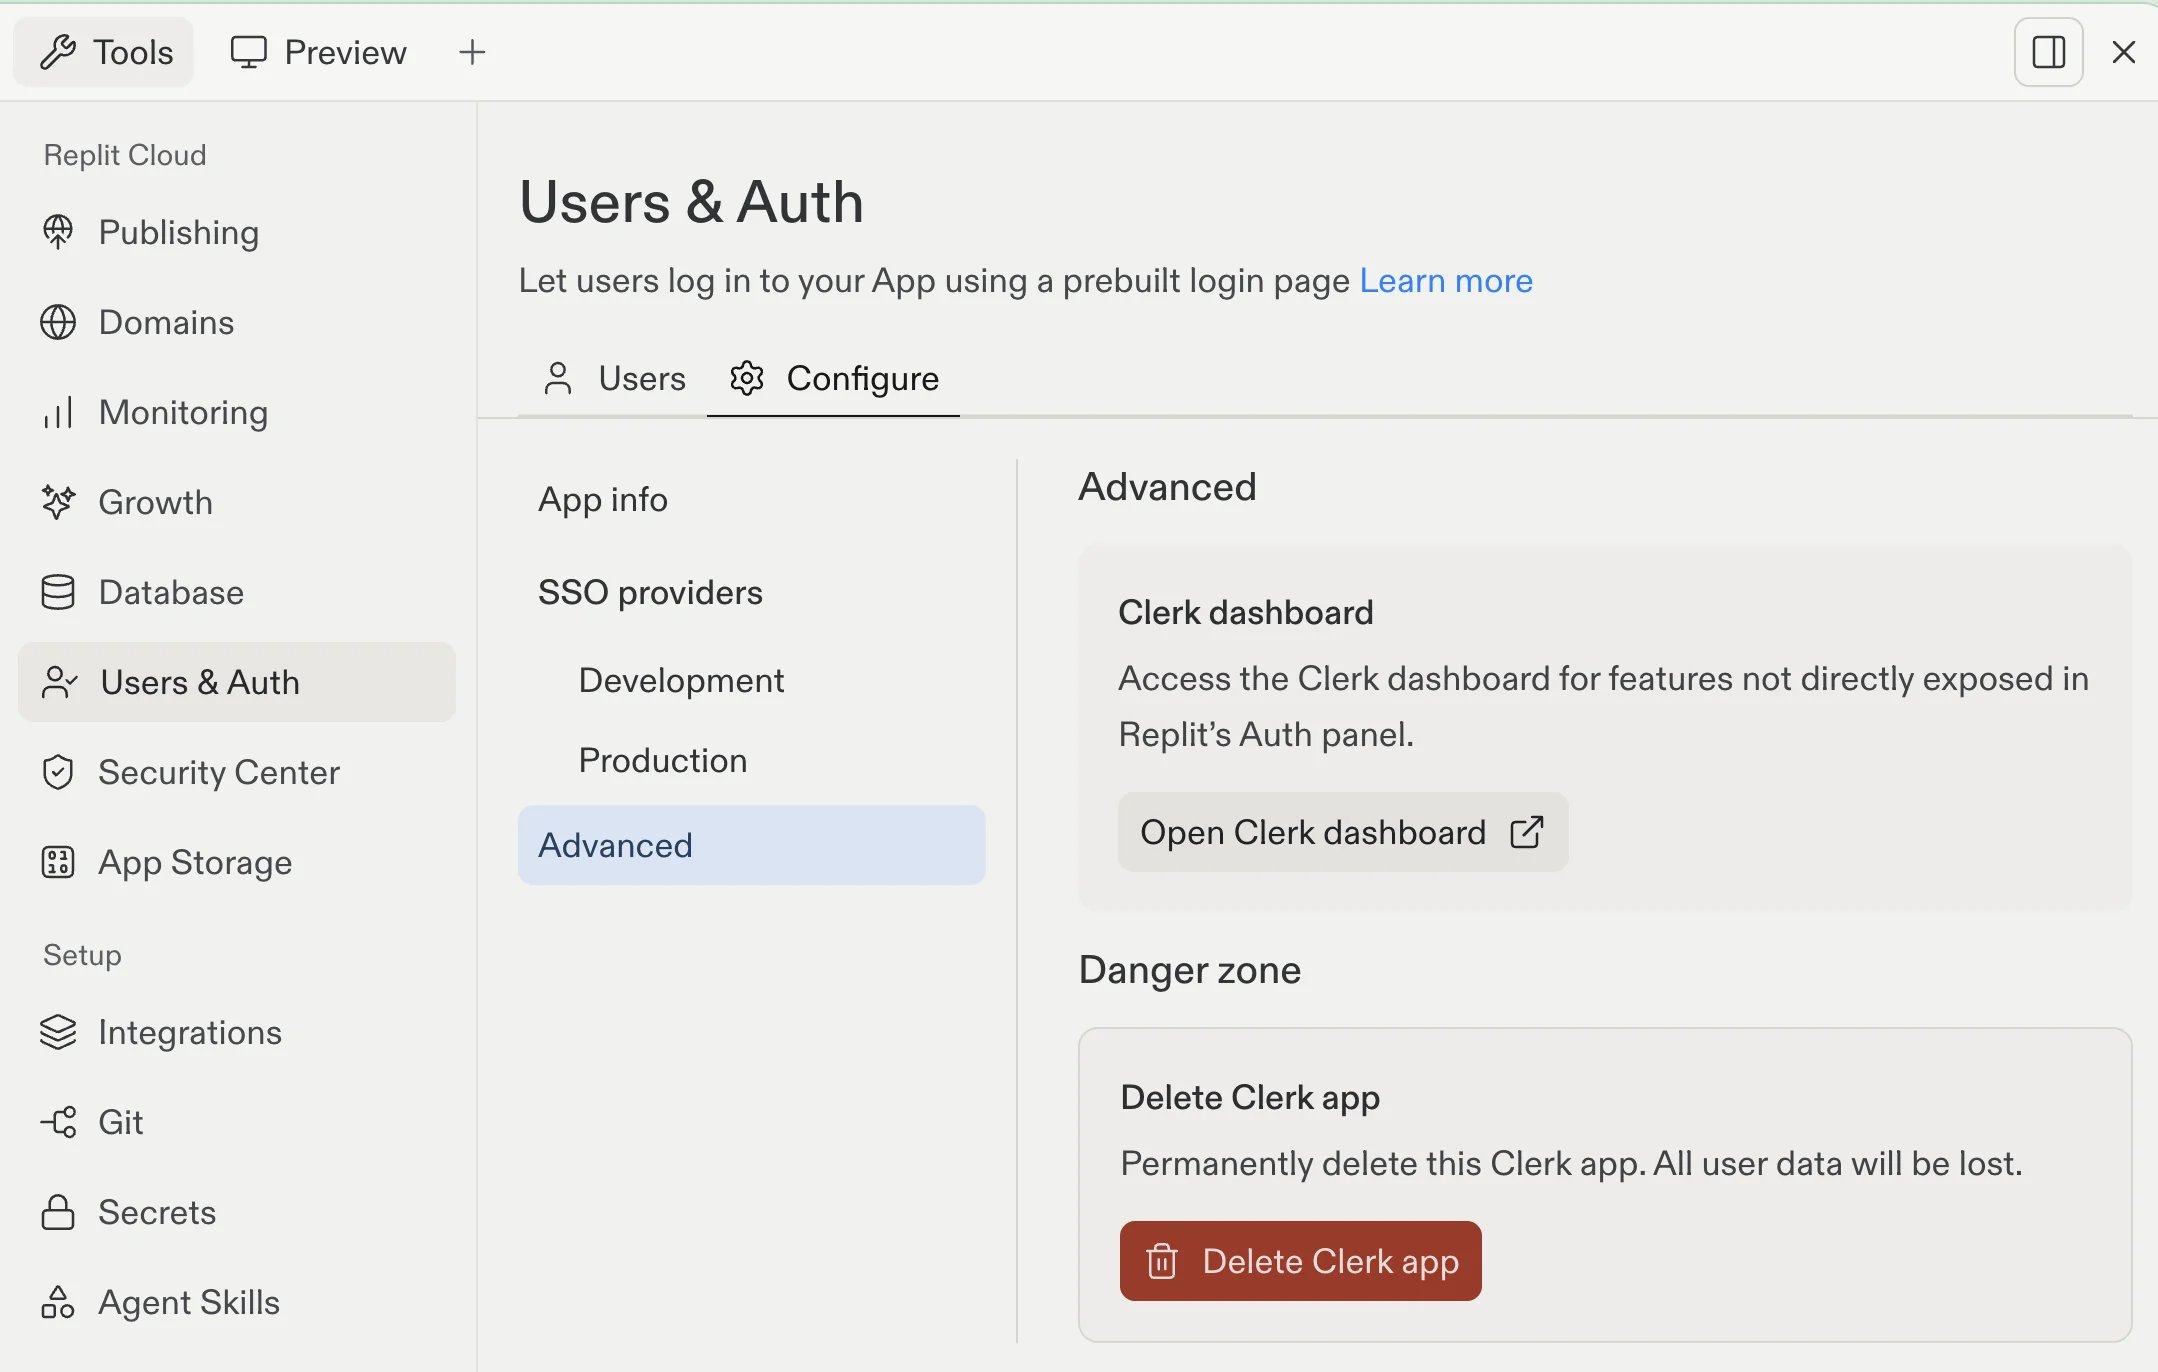The width and height of the screenshot is (2158, 1372).
Task: Click the Users tab person icon
Action: coord(558,378)
